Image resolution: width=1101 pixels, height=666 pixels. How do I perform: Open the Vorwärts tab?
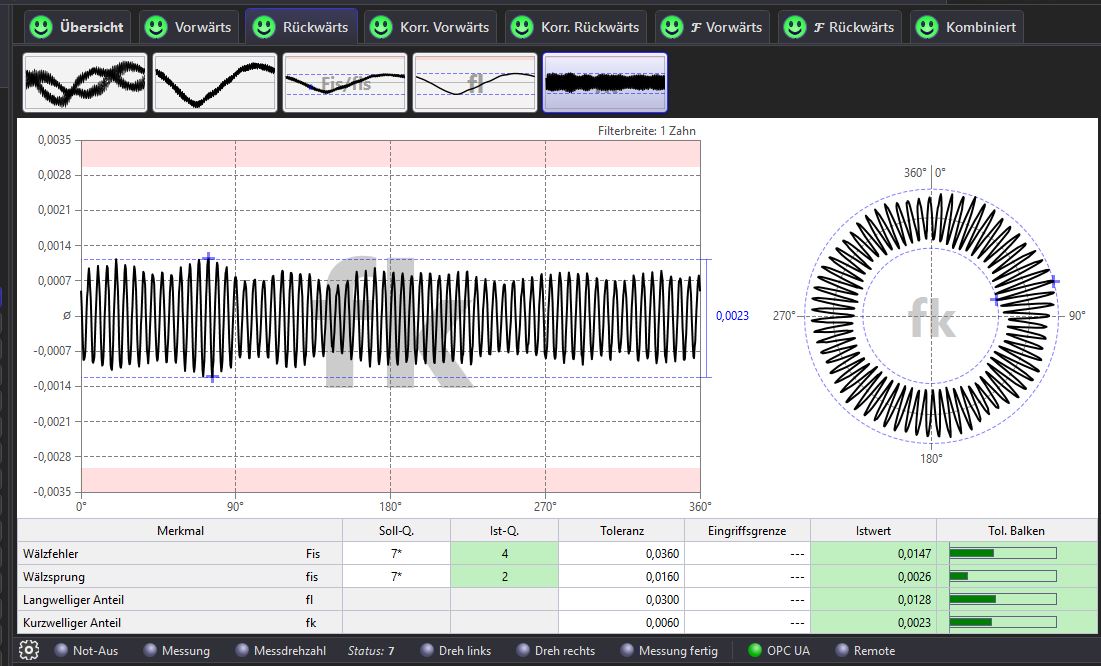188,27
